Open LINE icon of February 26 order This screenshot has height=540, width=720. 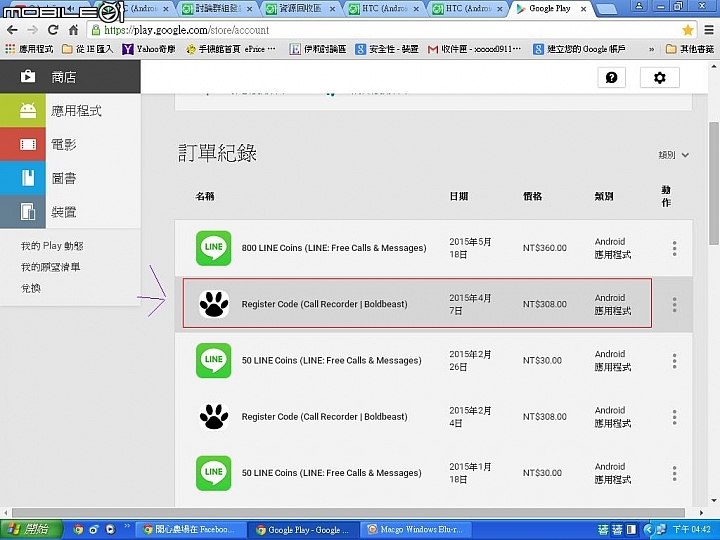click(214, 360)
